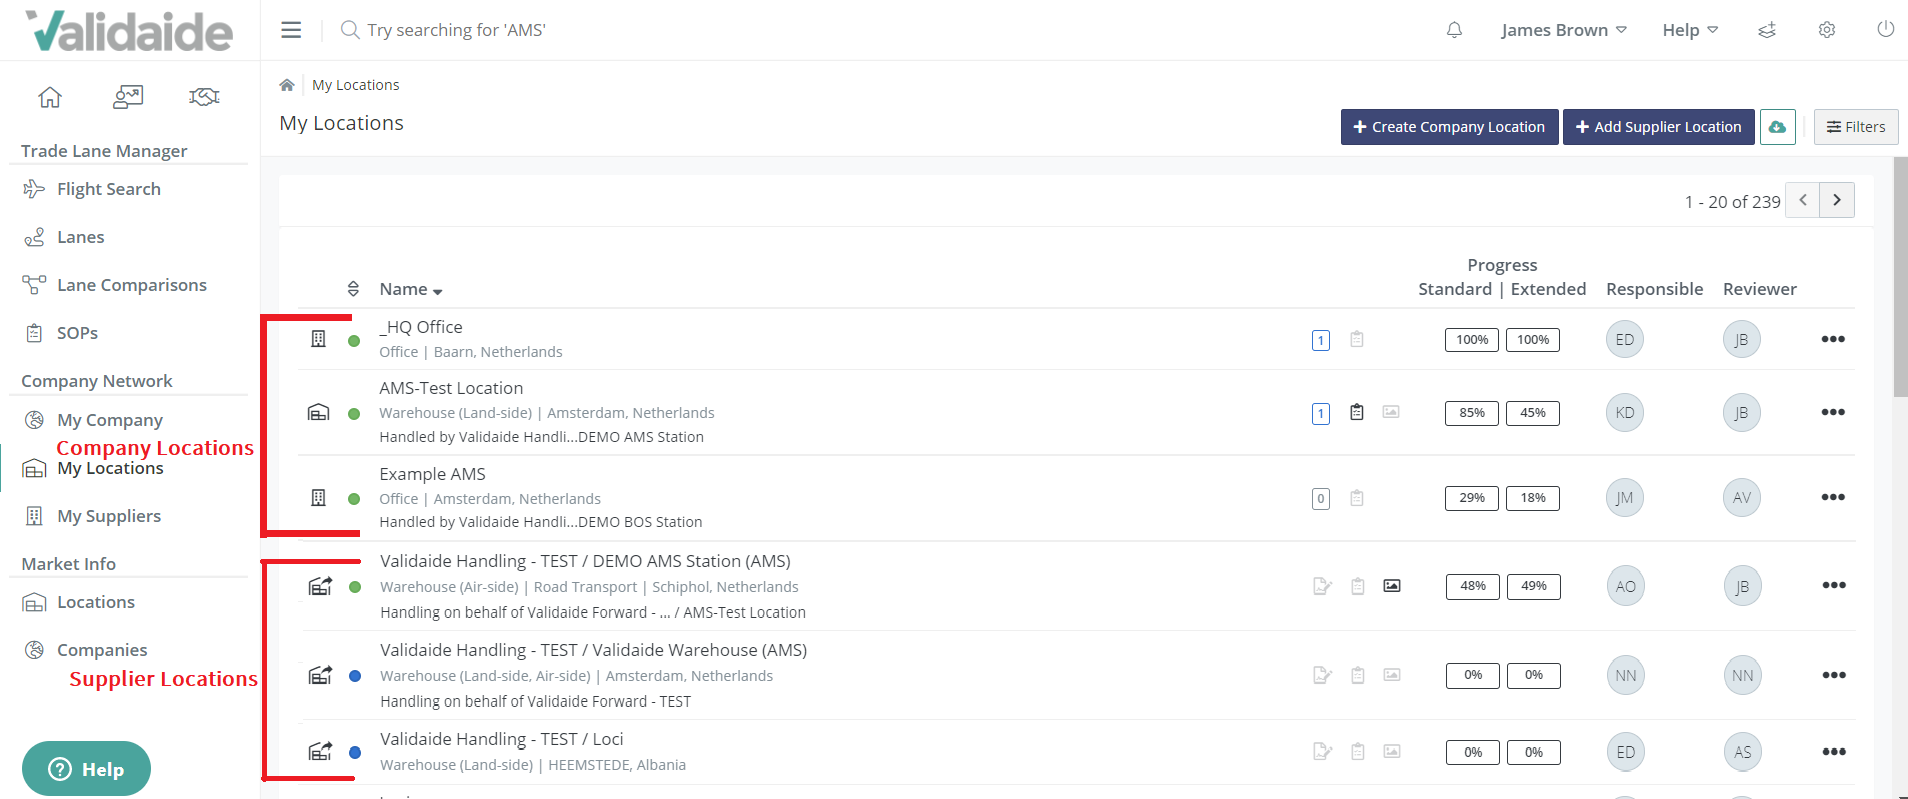Click the breadcrumb home icon

coord(287,85)
